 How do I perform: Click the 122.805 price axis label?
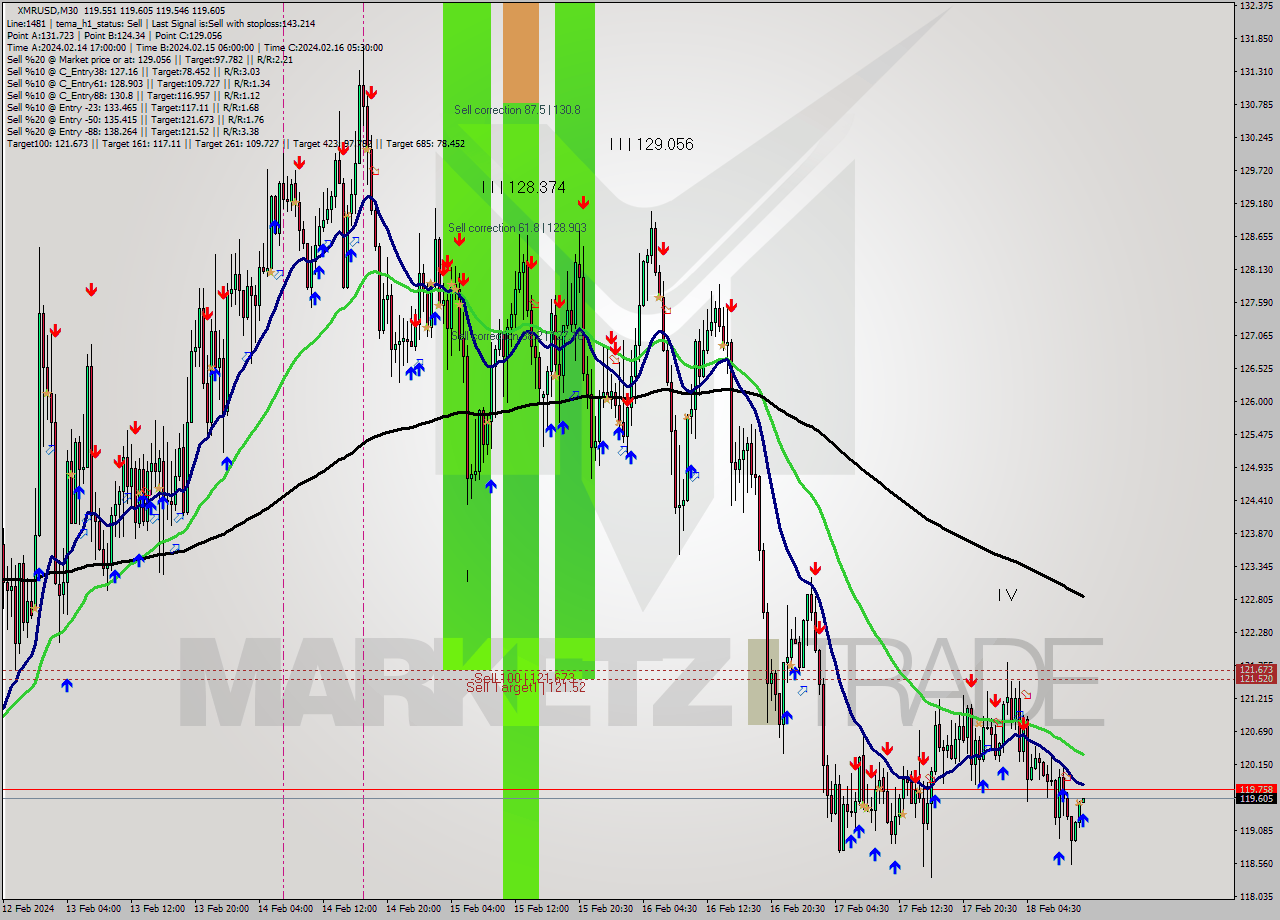point(1256,600)
